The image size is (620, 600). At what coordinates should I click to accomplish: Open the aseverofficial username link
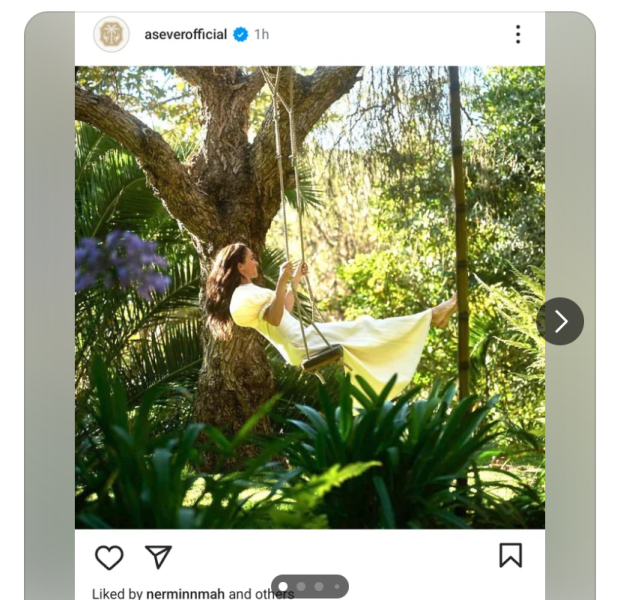(185, 34)
